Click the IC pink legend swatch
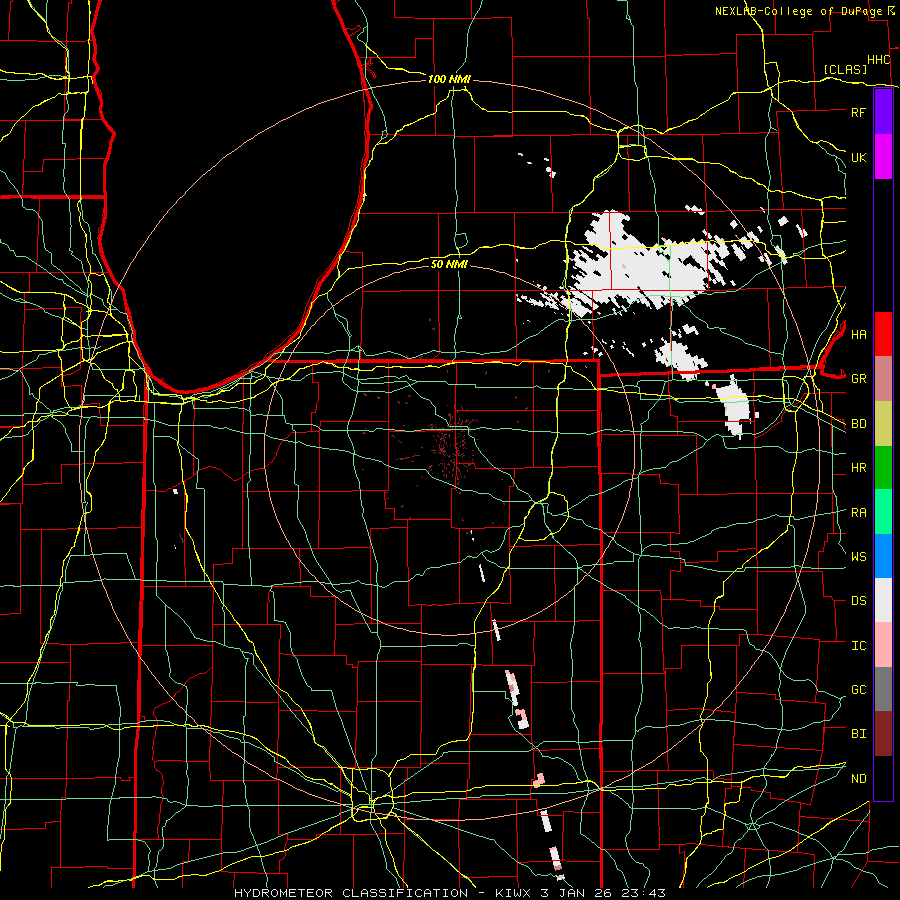 click(x=883, y=645)
